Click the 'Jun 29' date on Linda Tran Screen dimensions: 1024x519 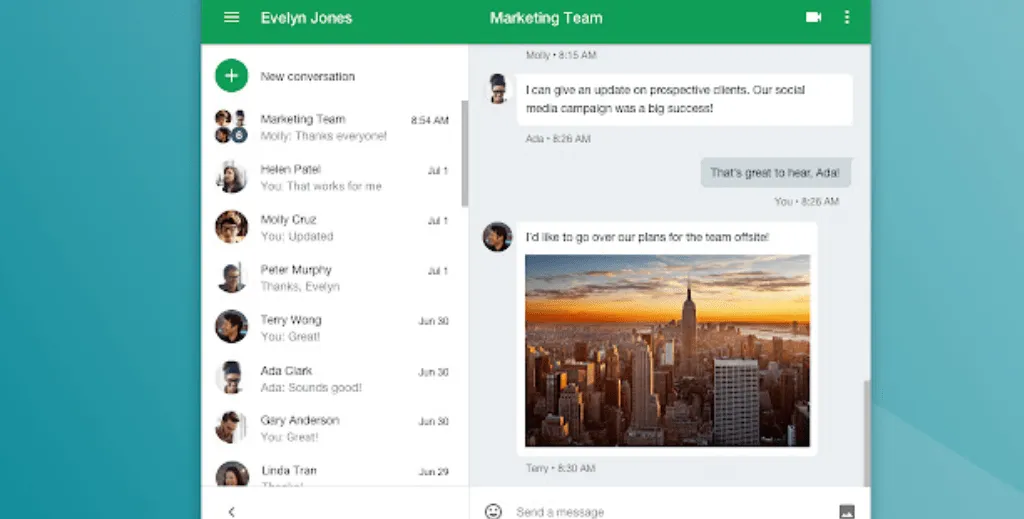coord(434,471)
